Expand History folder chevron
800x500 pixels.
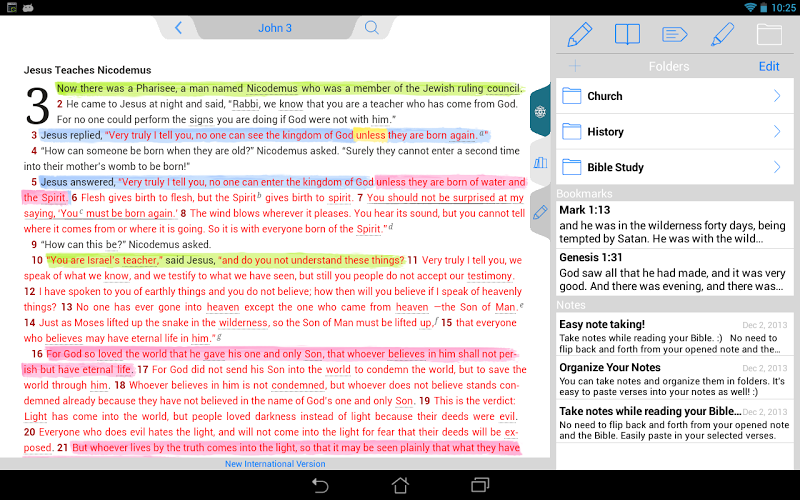tap(777, 132)
